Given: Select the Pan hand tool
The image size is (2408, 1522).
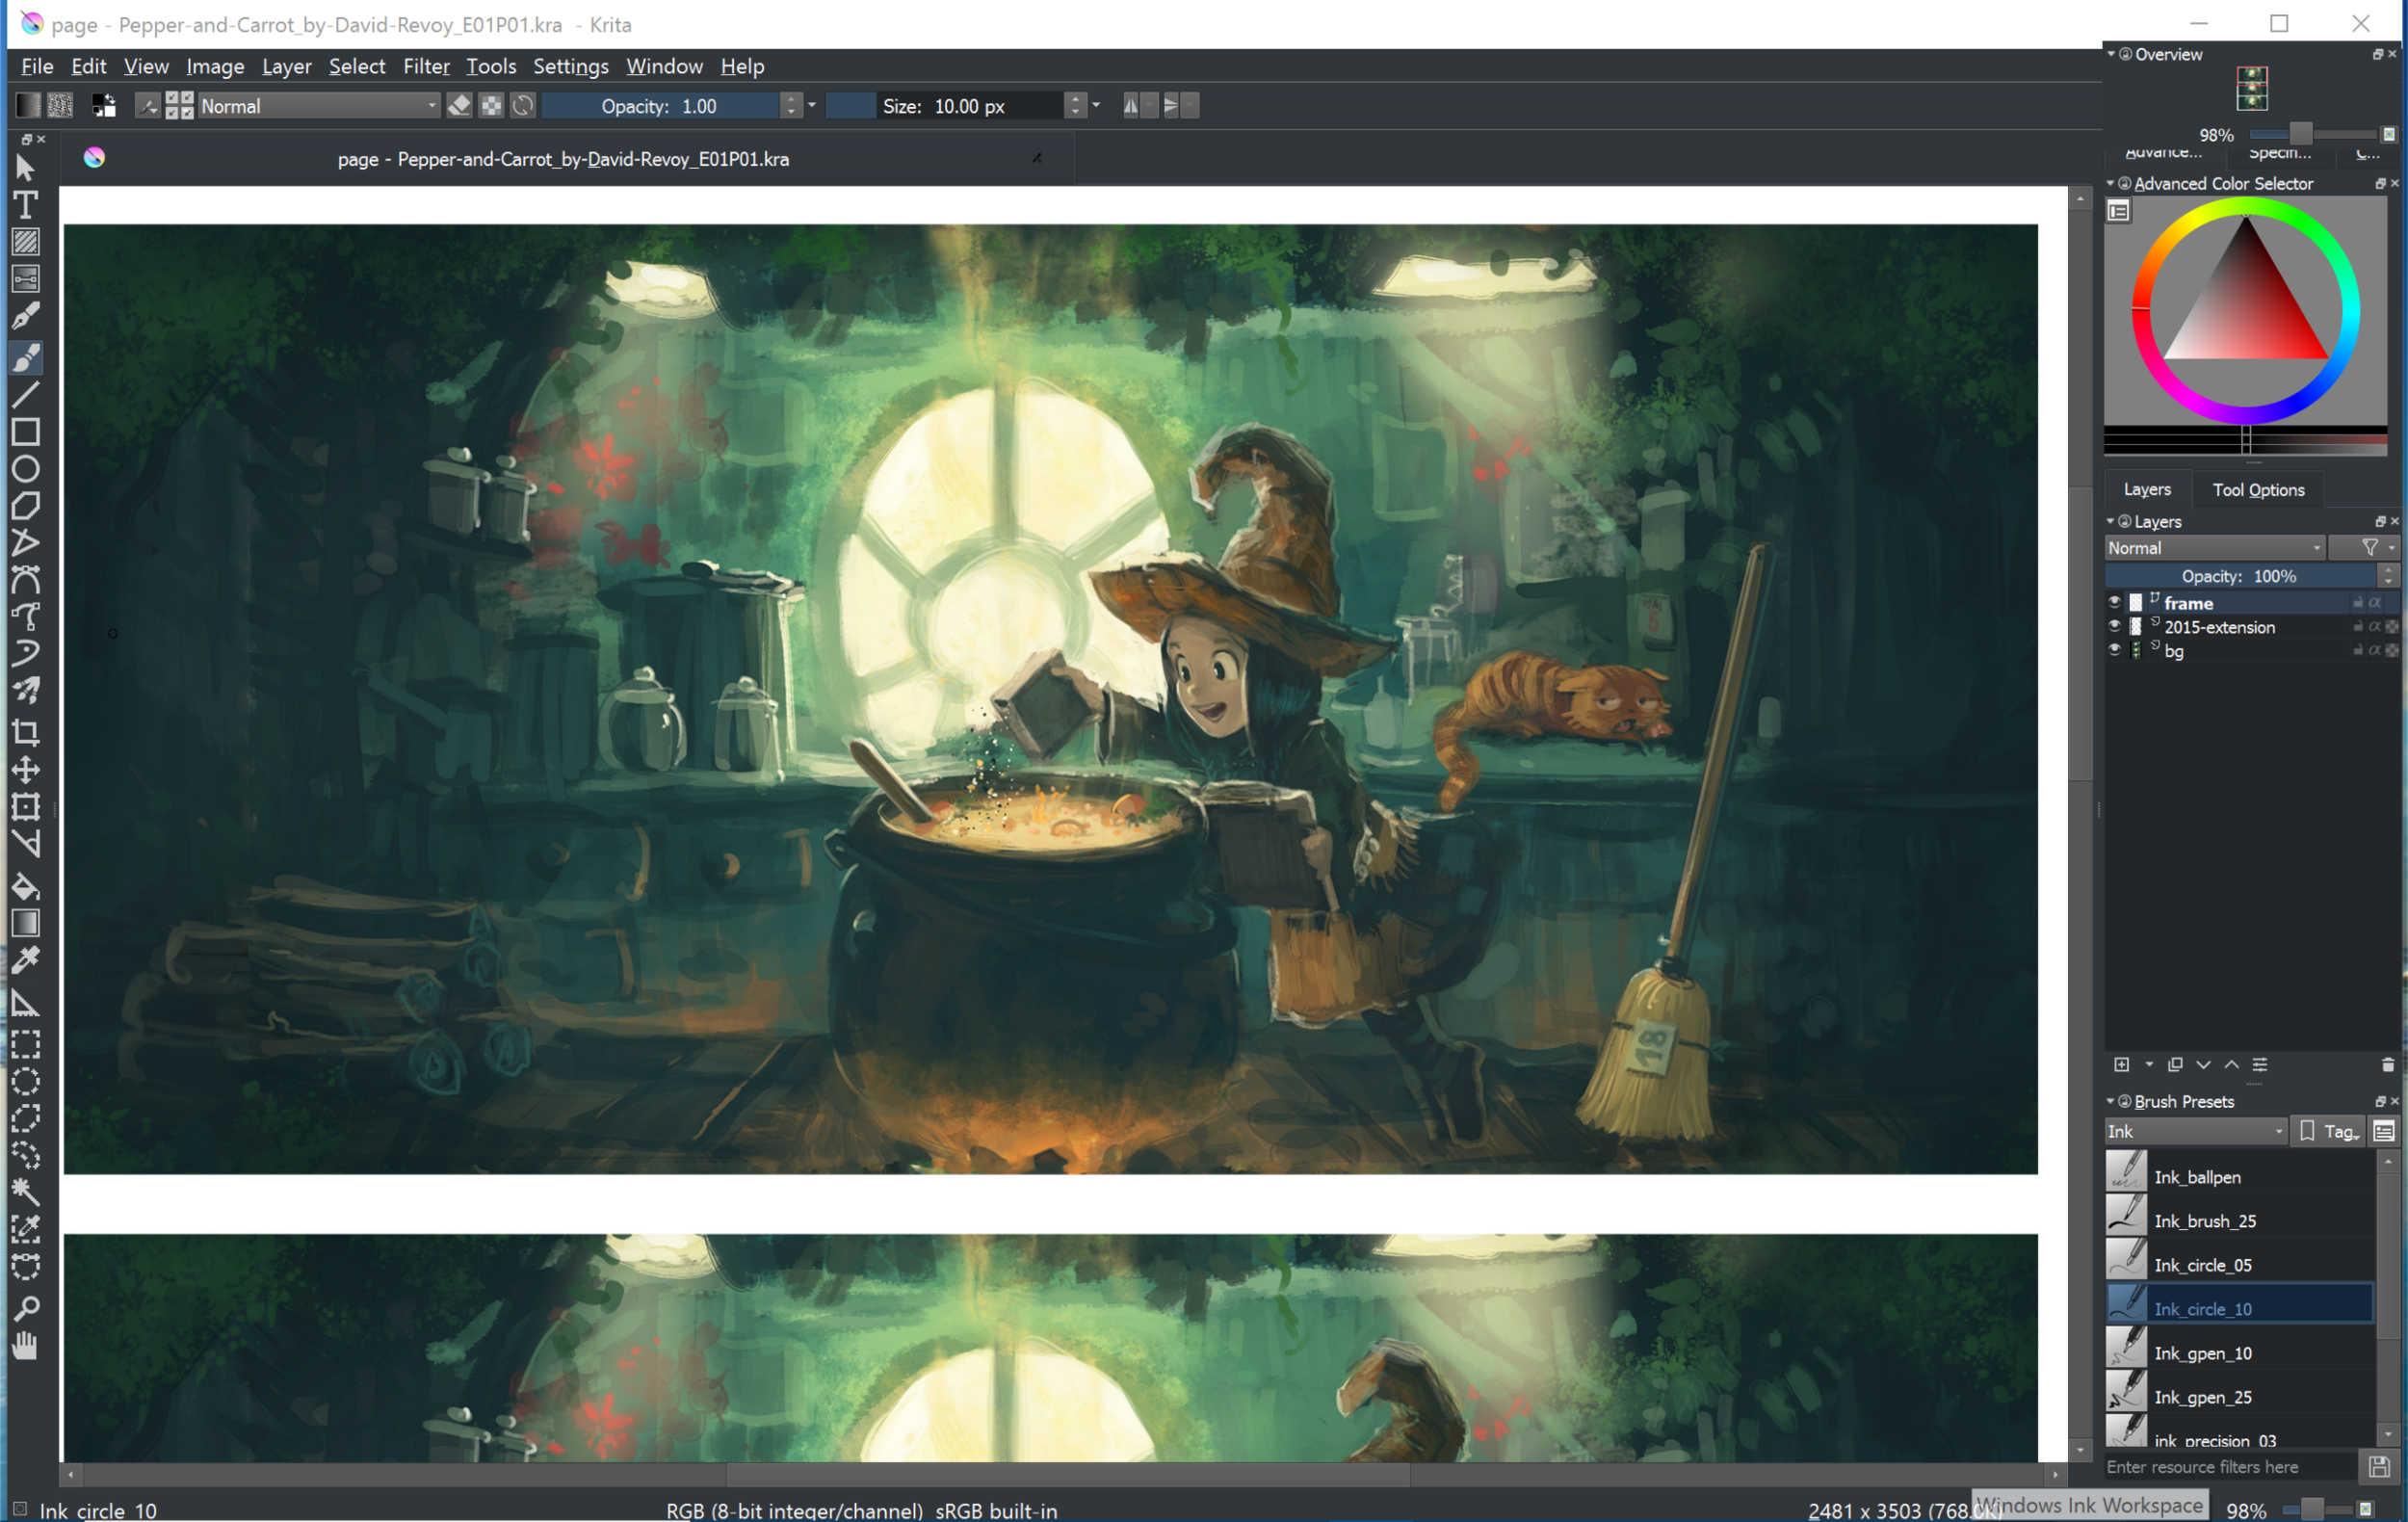Looking at the screenshot, I should [26, 1346].
